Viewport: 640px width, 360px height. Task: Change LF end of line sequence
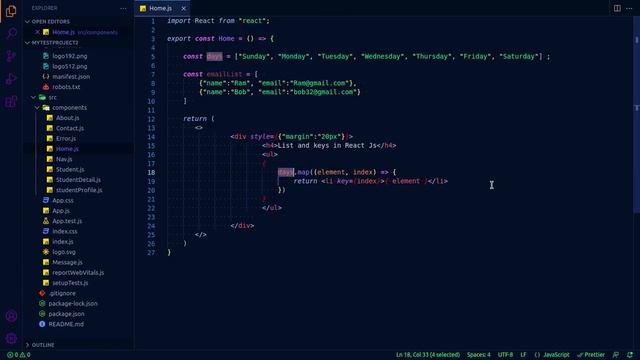click(x=523, y=355)
